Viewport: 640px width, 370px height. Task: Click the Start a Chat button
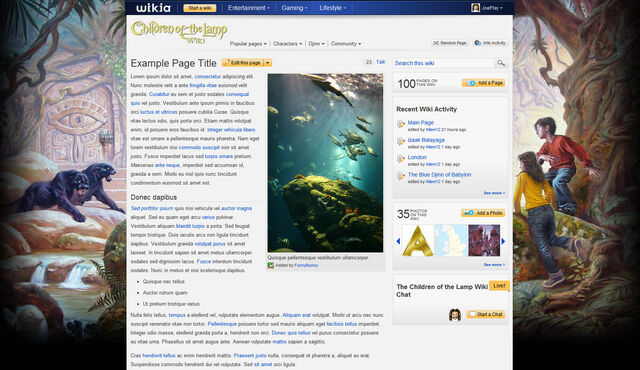(x=486, y=314)
